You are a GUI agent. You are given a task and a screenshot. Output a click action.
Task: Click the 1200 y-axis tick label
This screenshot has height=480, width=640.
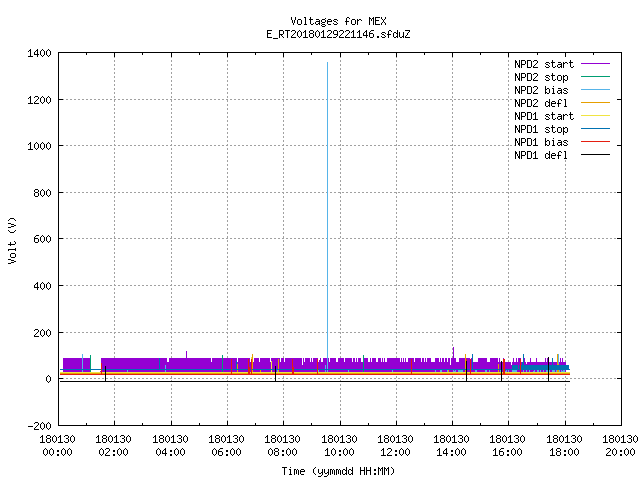(39, 100)
